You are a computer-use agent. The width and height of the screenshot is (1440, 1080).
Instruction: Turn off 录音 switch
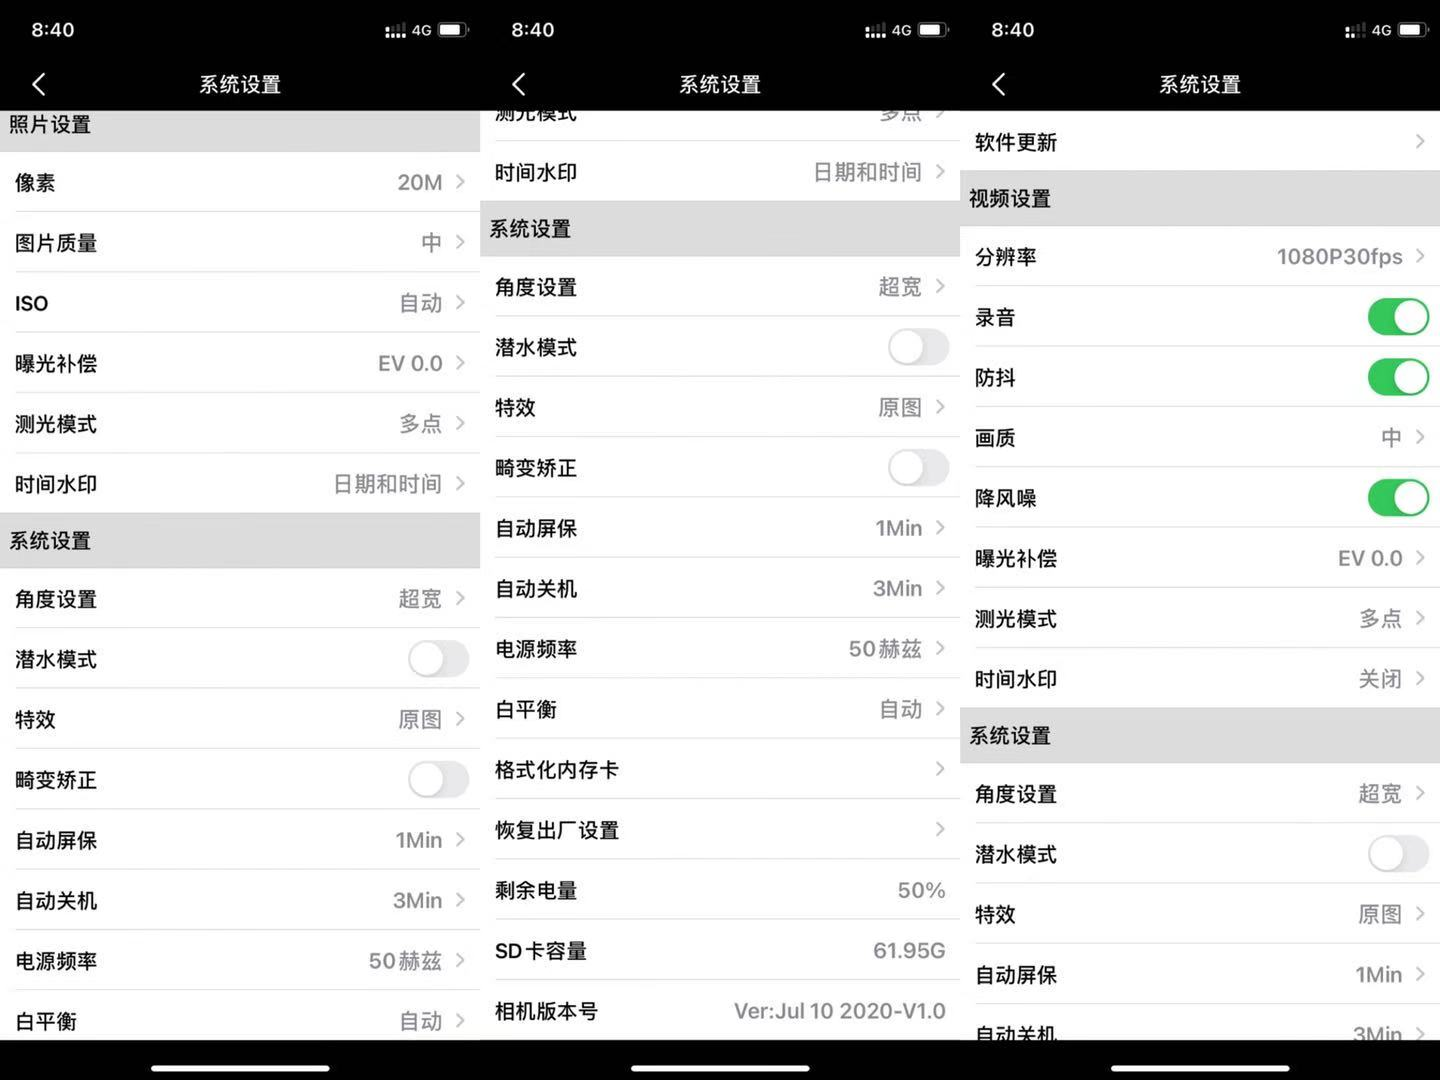click(x=1398, y=317)
